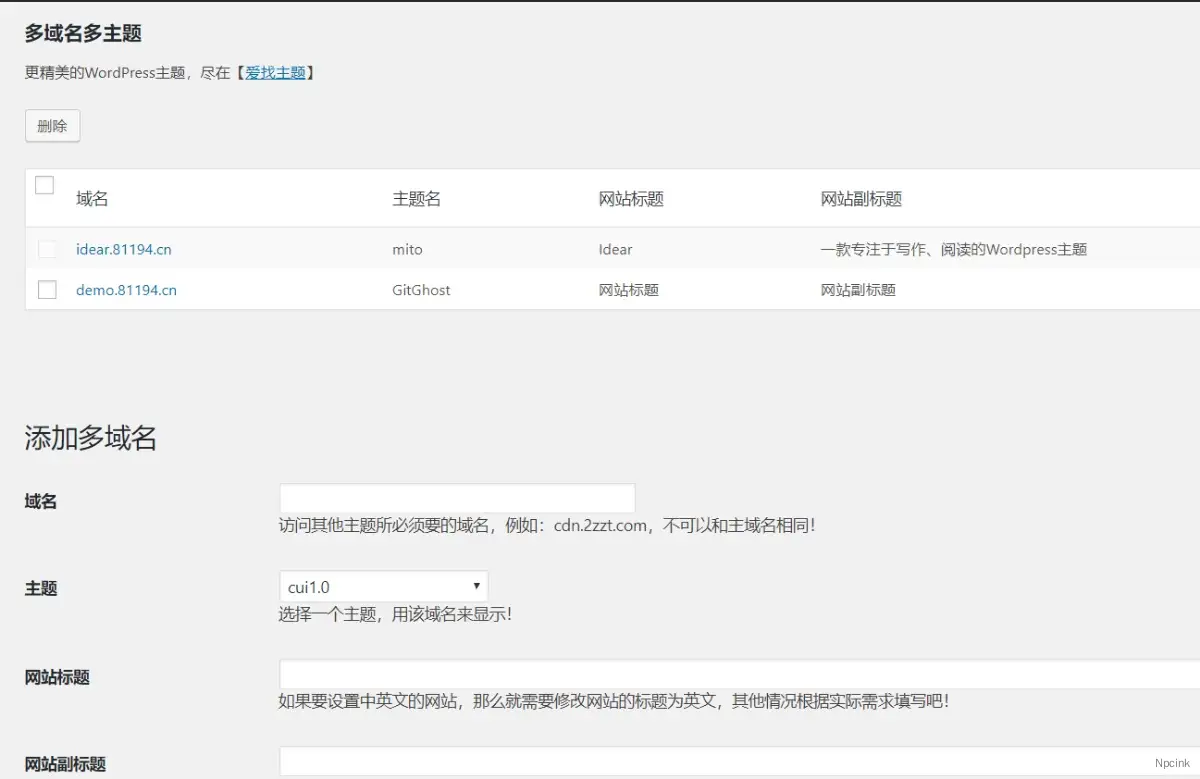Image resolution: width=1200 pixels, height=779 pixels.
Task: Click the 添加多域名 section heading
Action: 91,438
